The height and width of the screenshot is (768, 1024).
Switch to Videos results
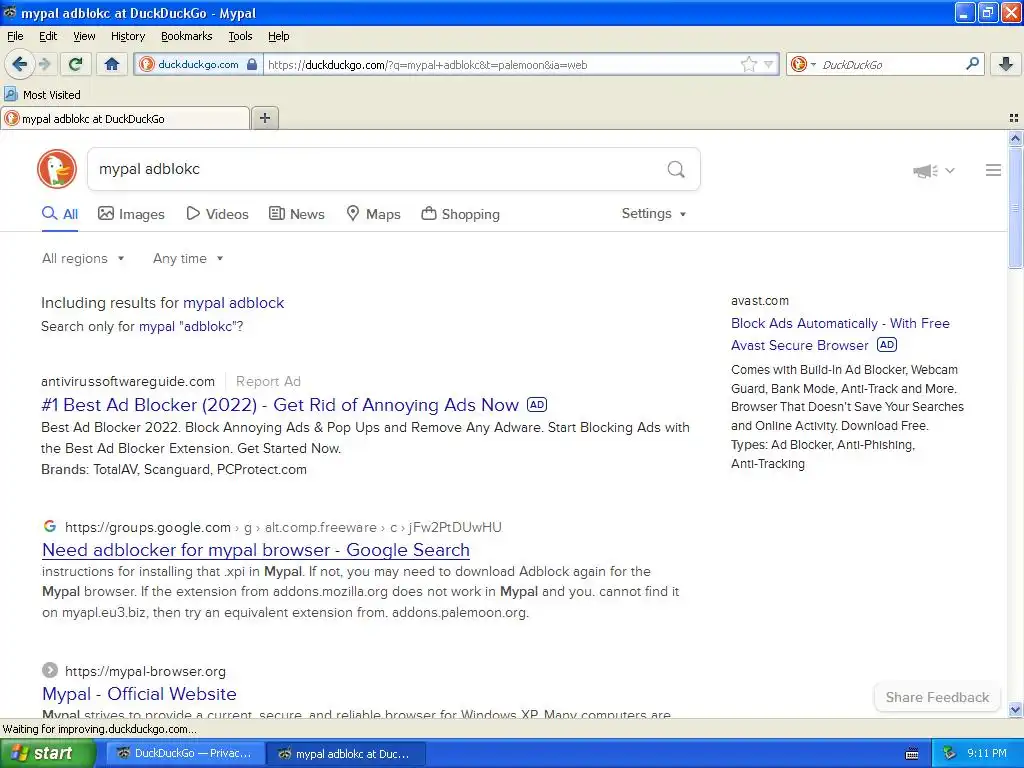[217, 214]
